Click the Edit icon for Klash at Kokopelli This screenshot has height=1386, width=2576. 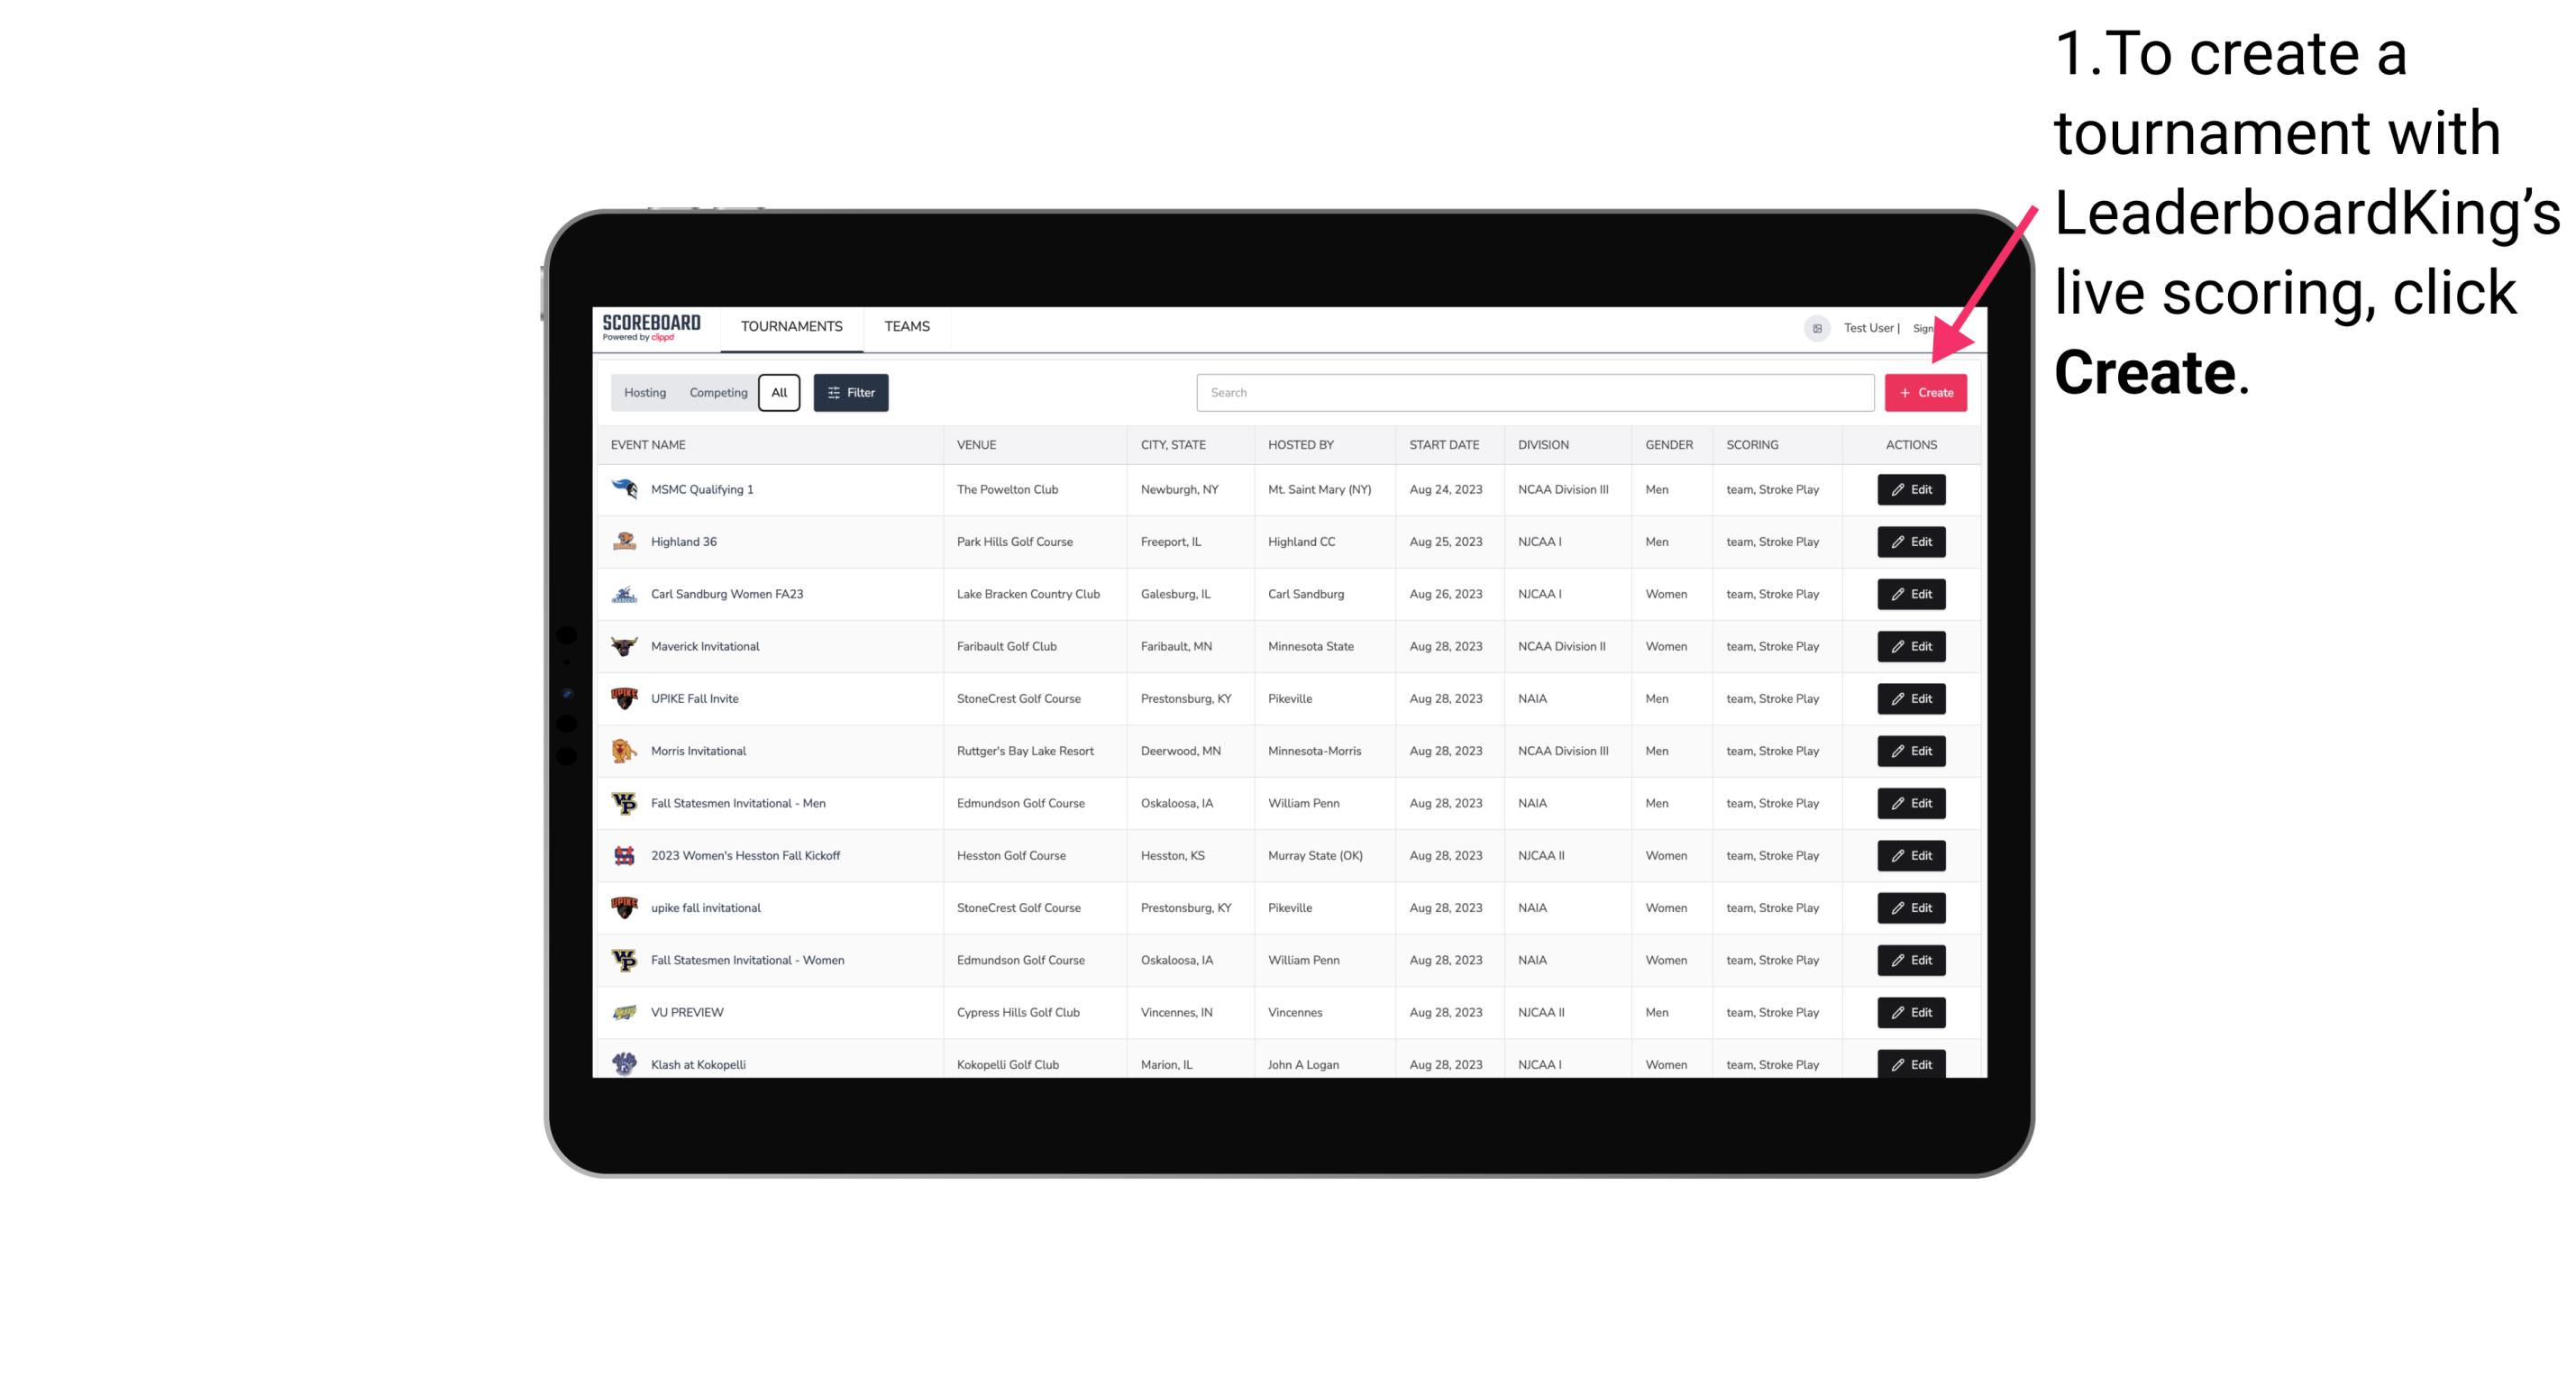(1910, 1065)
